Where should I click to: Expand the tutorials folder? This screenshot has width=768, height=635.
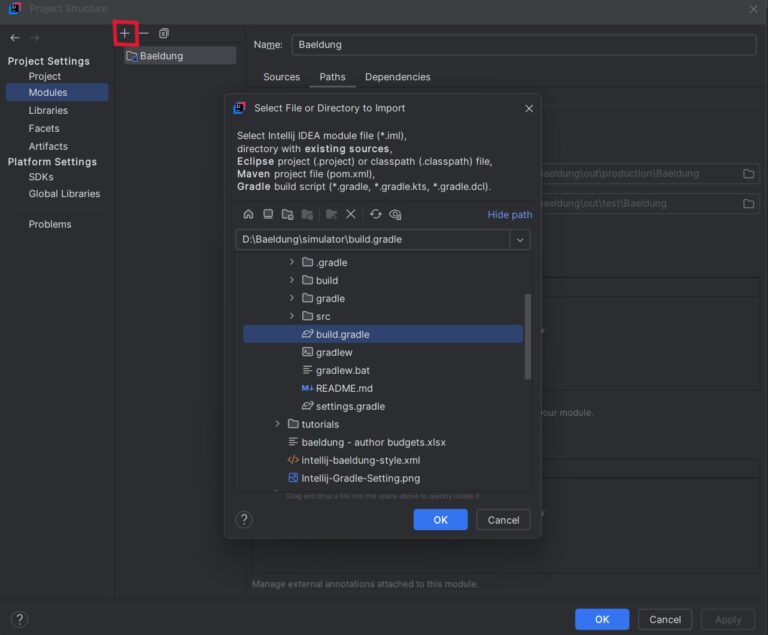[x=278, y=424]
